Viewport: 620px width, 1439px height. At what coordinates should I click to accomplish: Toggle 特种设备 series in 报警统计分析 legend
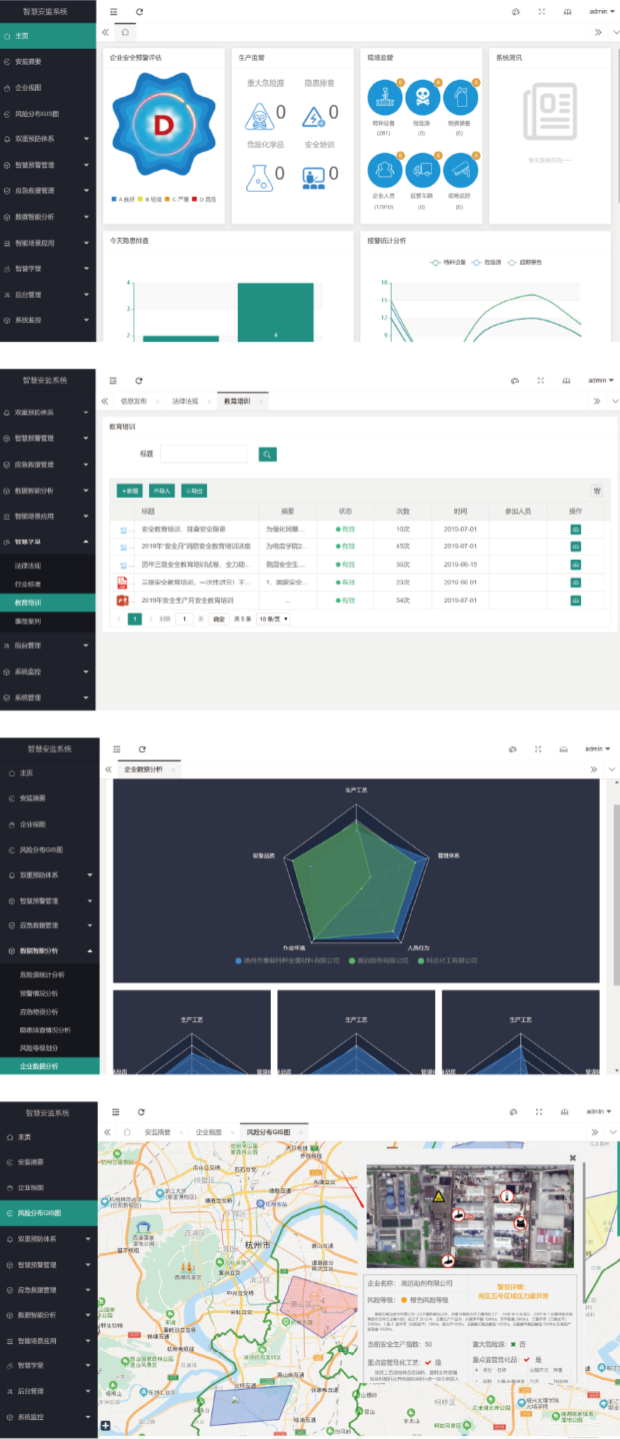tap(448, 262)
